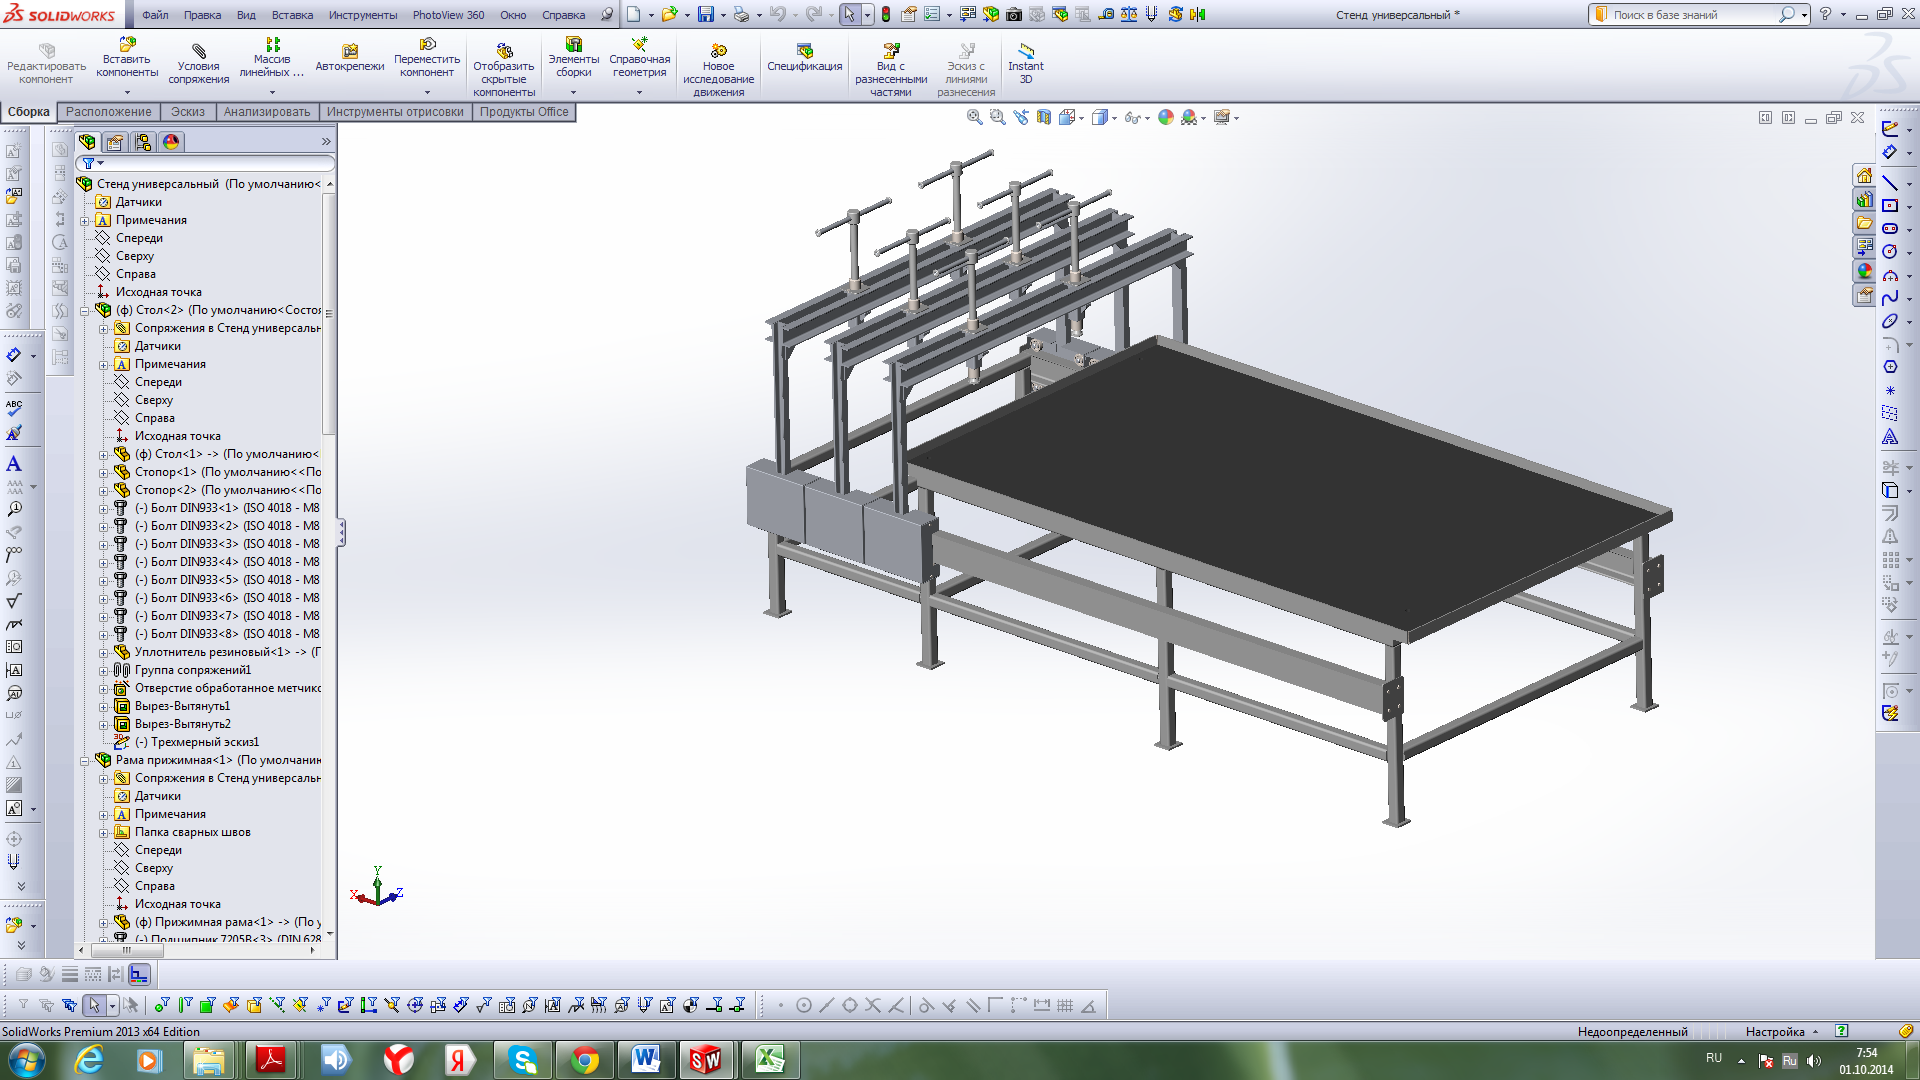1920x1080 pixels.
Task: Open the Вставка menu
Action: point(292,15)
